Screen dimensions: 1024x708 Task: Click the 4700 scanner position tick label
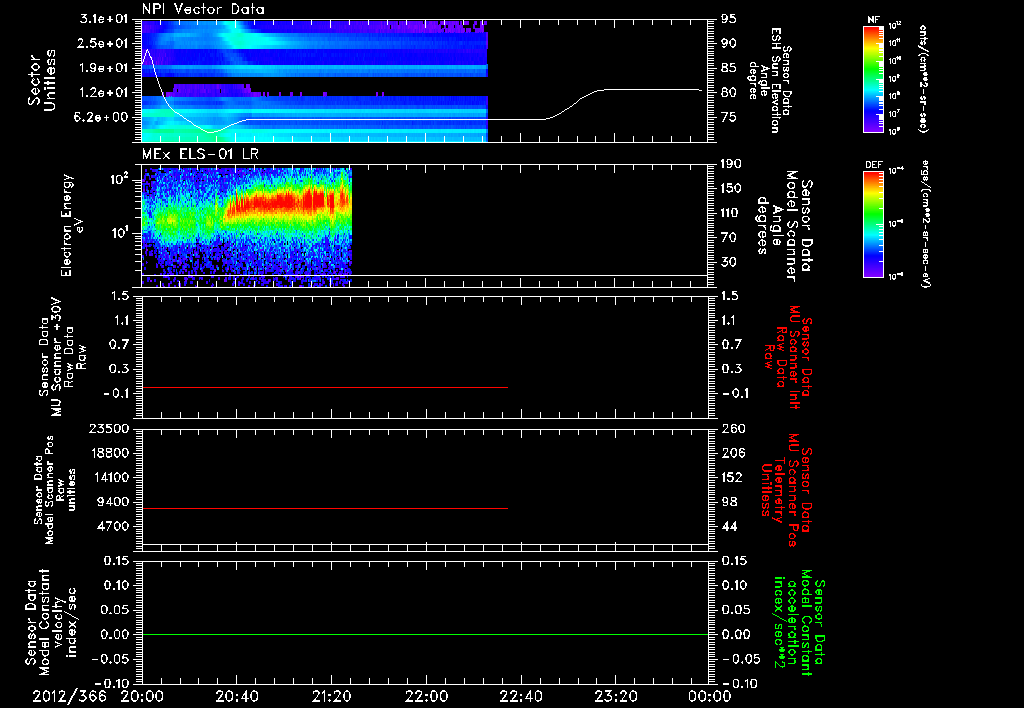[114, 526]
